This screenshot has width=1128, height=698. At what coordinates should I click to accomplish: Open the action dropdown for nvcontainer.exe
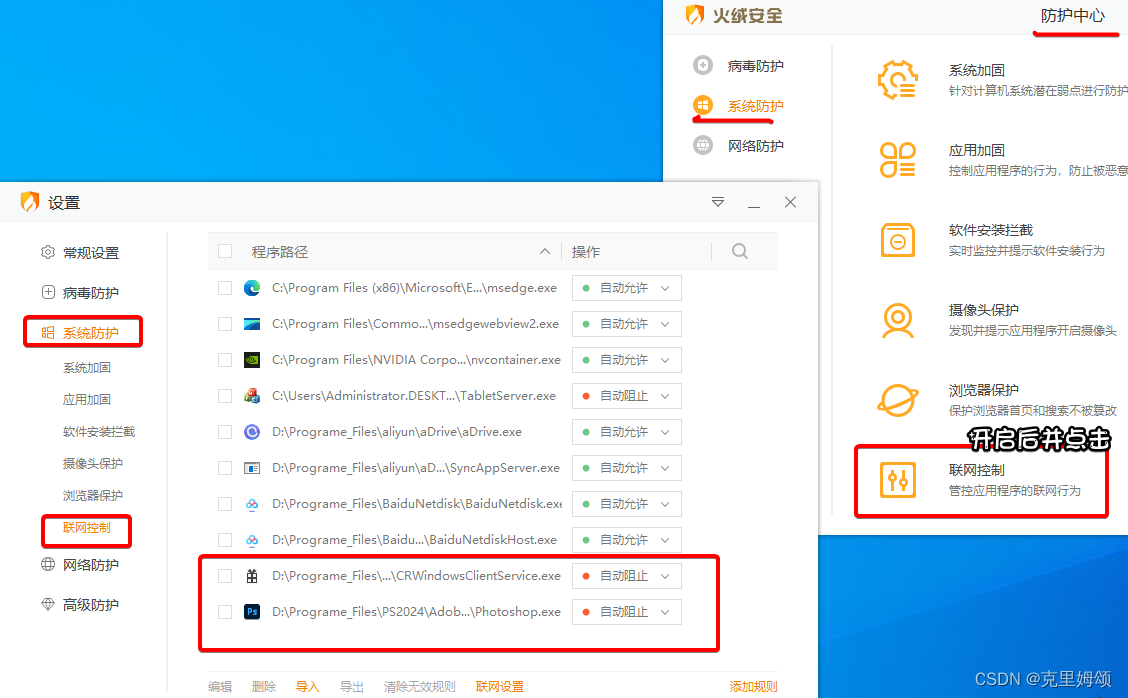(x=627, y=360)
